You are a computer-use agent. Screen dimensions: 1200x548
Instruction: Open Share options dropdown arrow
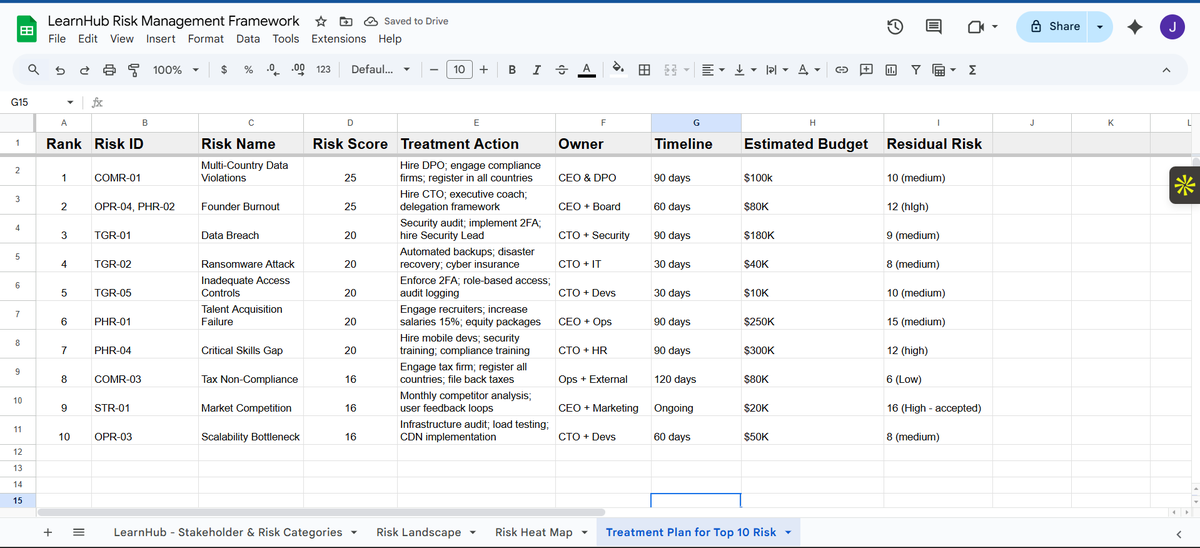(x=1100, y=27)
